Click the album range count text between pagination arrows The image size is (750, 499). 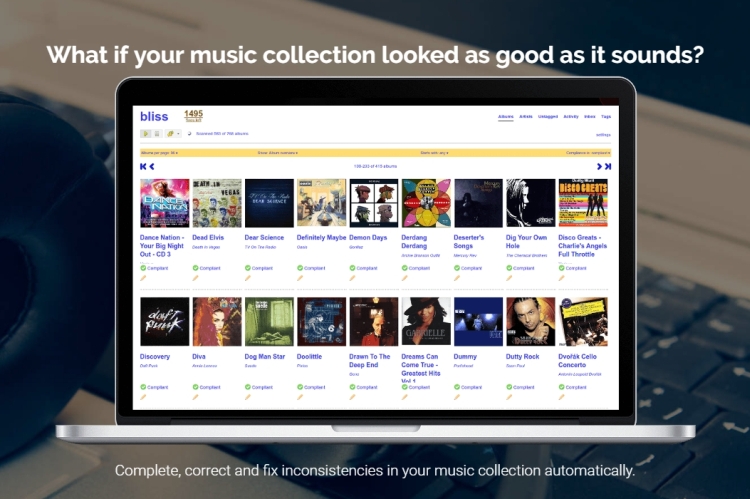coord(375,166)
